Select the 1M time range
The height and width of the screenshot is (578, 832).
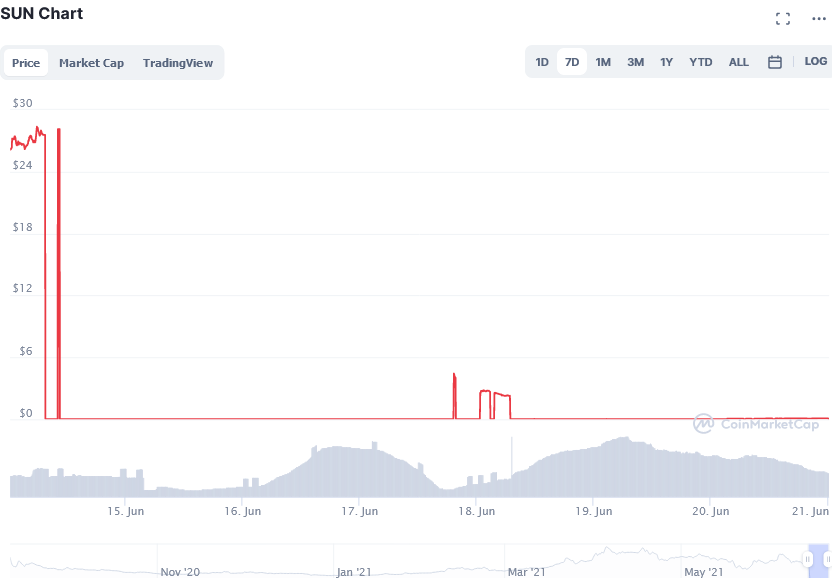(603, 62)
